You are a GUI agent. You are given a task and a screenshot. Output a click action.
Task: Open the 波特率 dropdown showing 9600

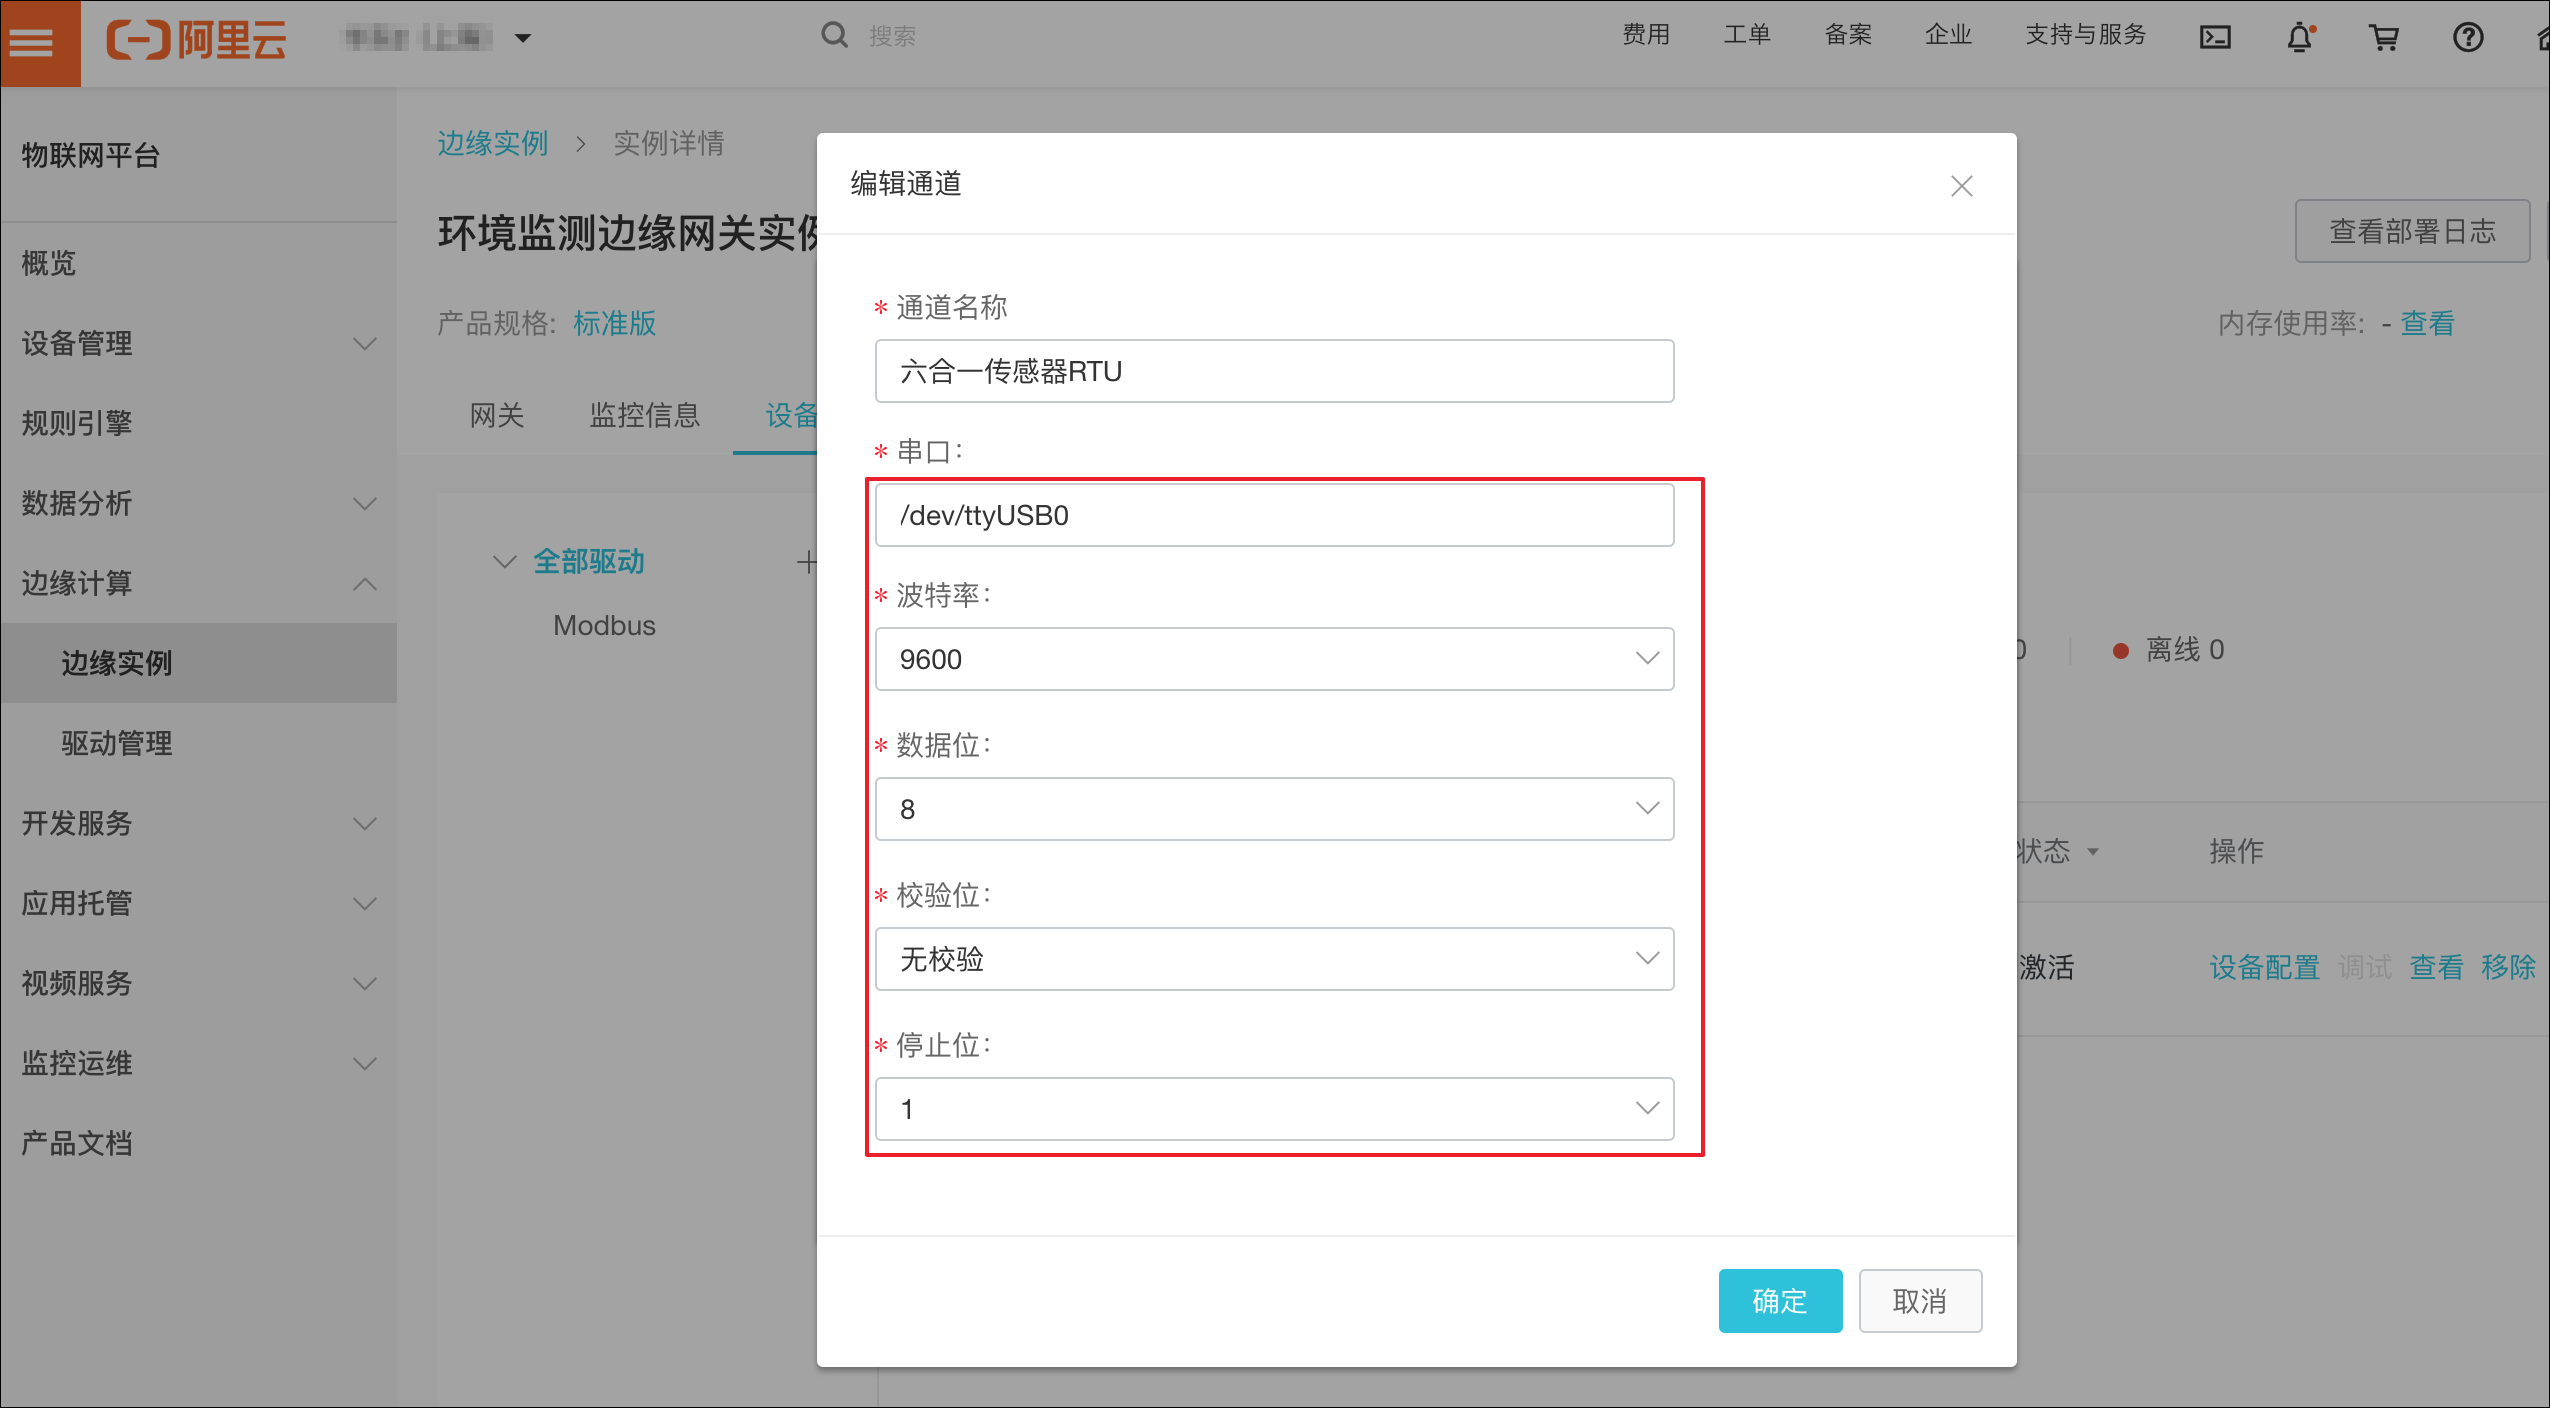coord(1274,659)
